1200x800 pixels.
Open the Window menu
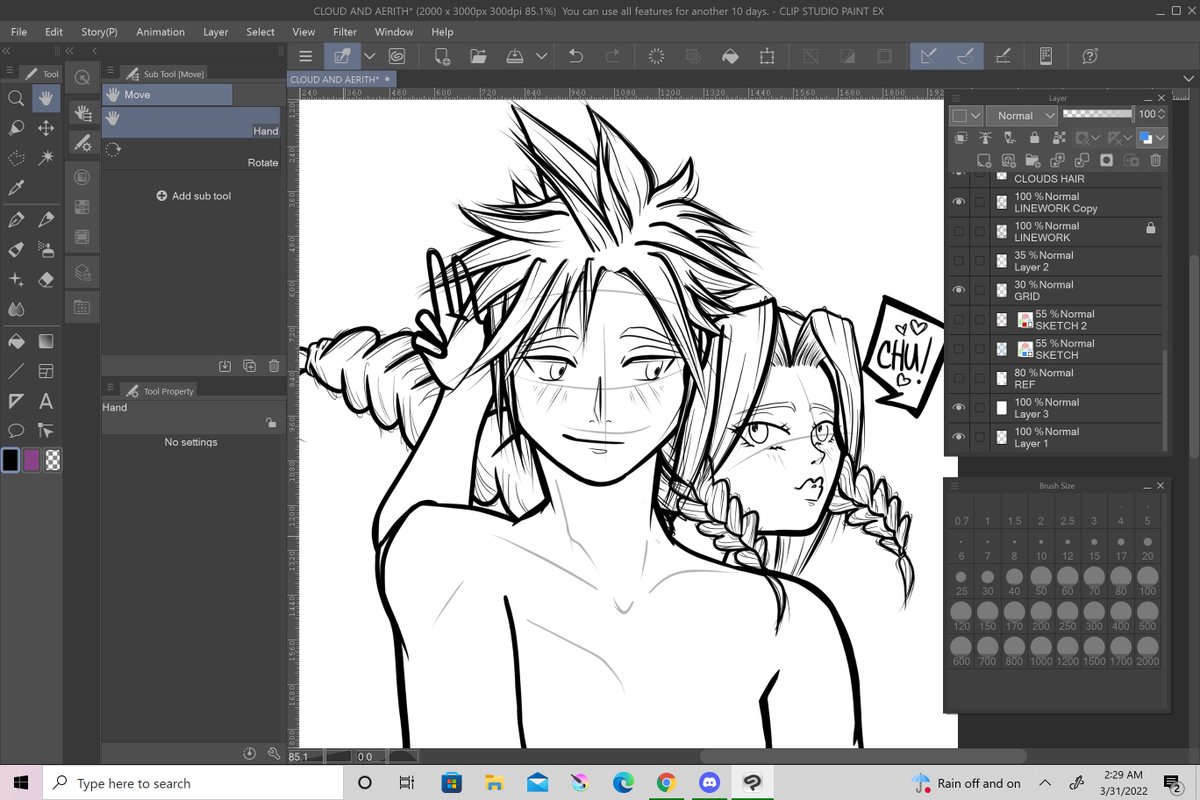[394, 32]
